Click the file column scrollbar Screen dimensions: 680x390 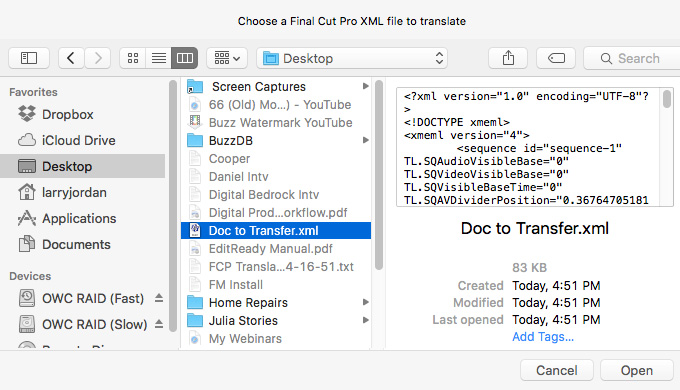click(x=379, y=175)
